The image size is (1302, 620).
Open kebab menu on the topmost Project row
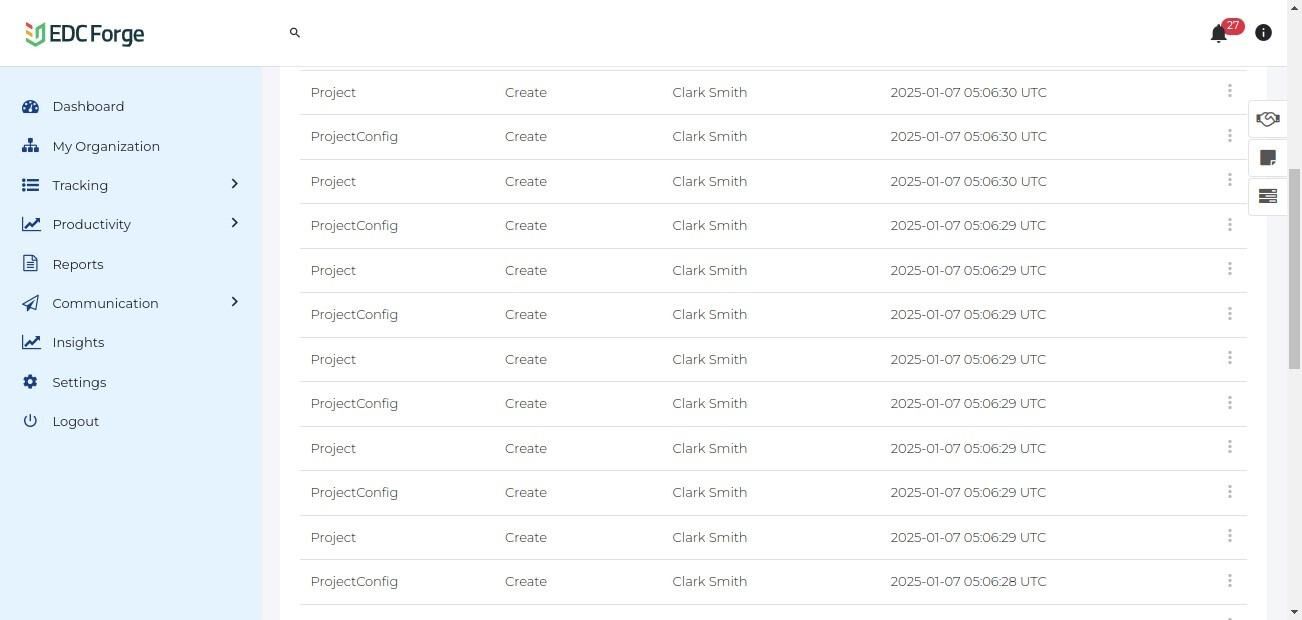pos(1229,91)
